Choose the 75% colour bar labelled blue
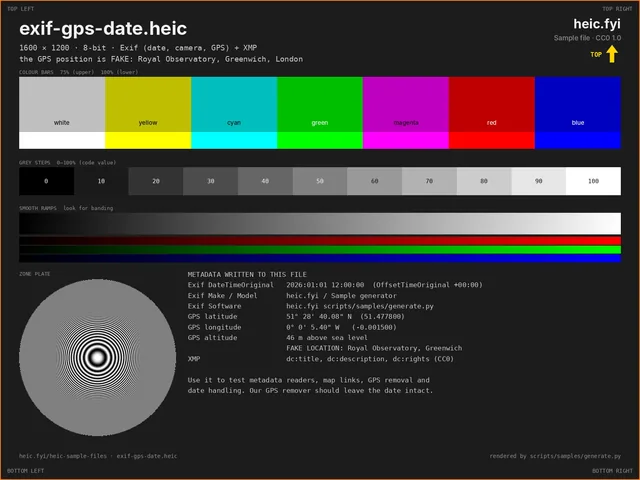640x480 pixels. tap(578, 104)
